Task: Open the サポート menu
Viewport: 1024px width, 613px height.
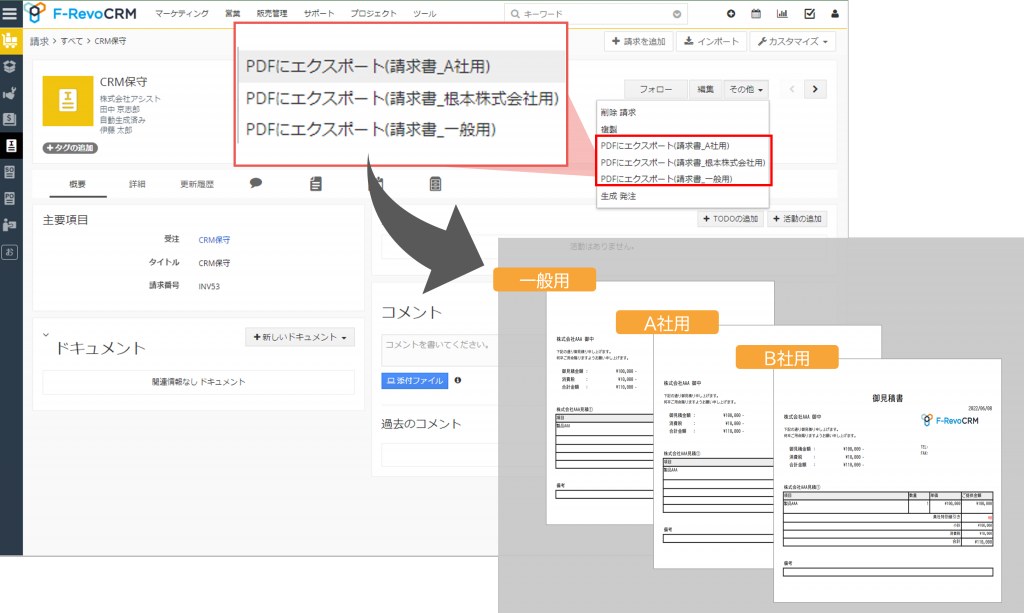Action: [x=319, y=14]
